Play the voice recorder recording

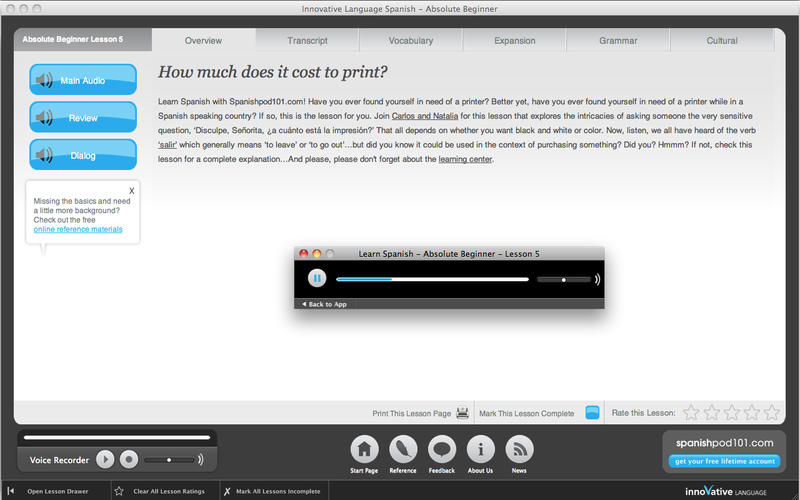click(105, 460)
